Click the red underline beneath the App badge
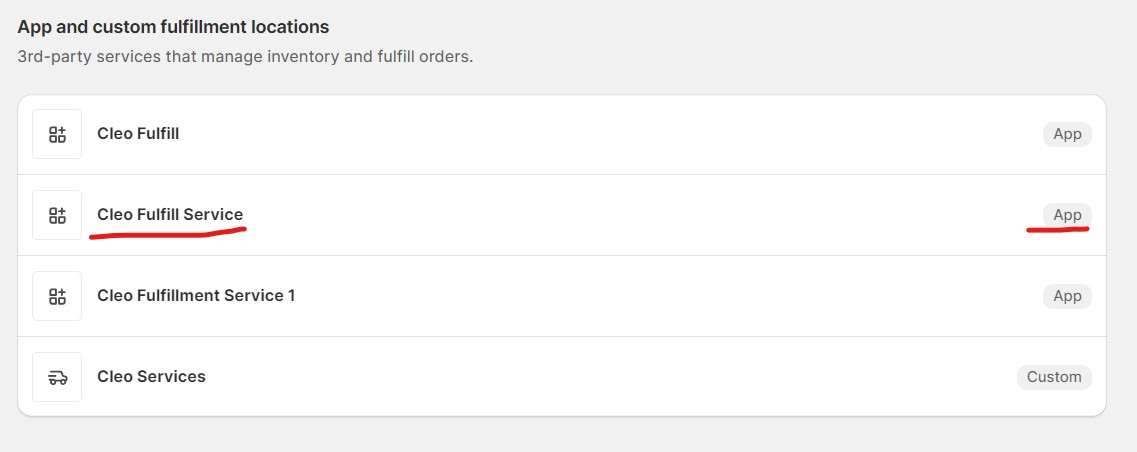Screen dimensions: 1137x452 (1057, 230)
